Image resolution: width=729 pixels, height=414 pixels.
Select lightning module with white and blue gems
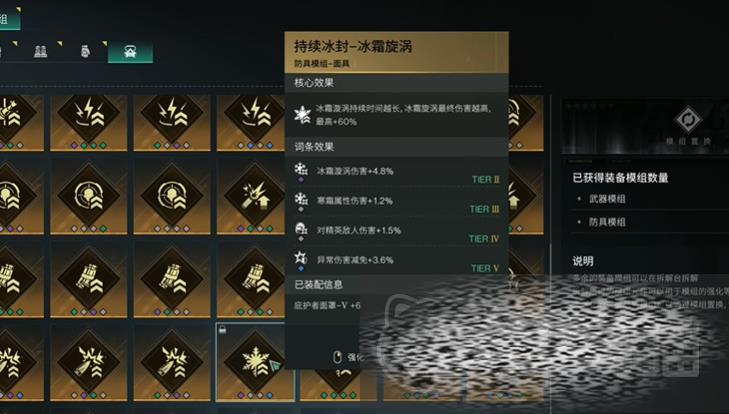(x=251, y=122)
